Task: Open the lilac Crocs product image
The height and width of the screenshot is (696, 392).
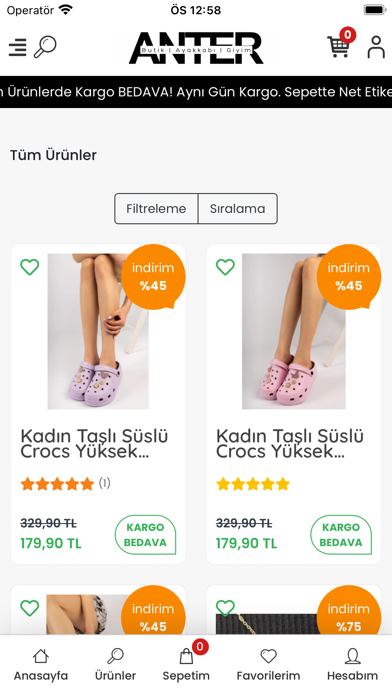Action: click(x=98, y=331)
